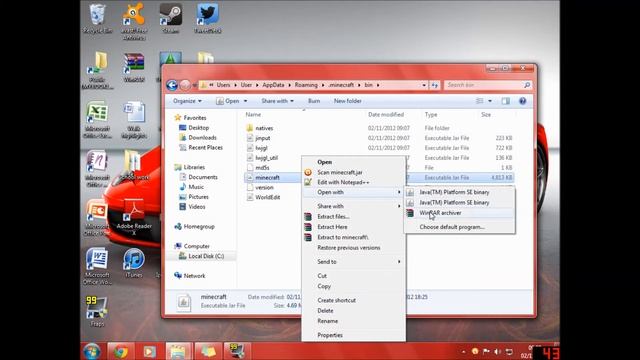Click AppData in the breadcrumb path
Viewport: 640px width, 360px height.
(273, 85)
